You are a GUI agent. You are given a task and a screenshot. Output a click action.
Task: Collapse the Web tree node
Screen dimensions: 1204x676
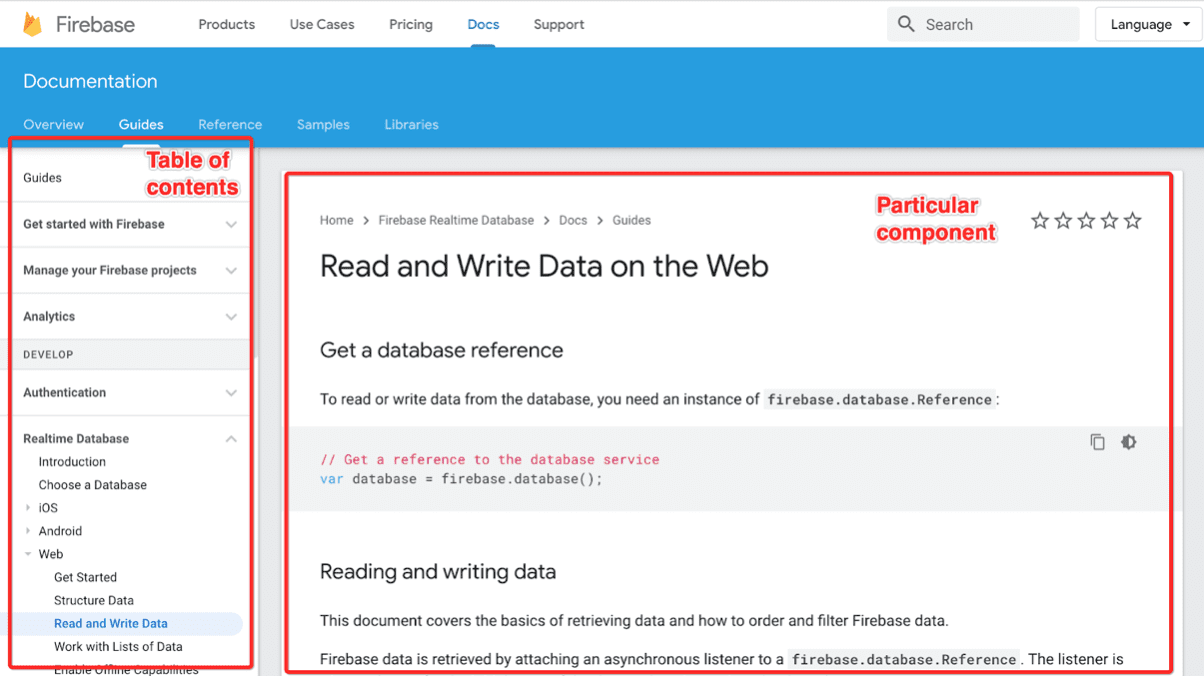[28, 554]
